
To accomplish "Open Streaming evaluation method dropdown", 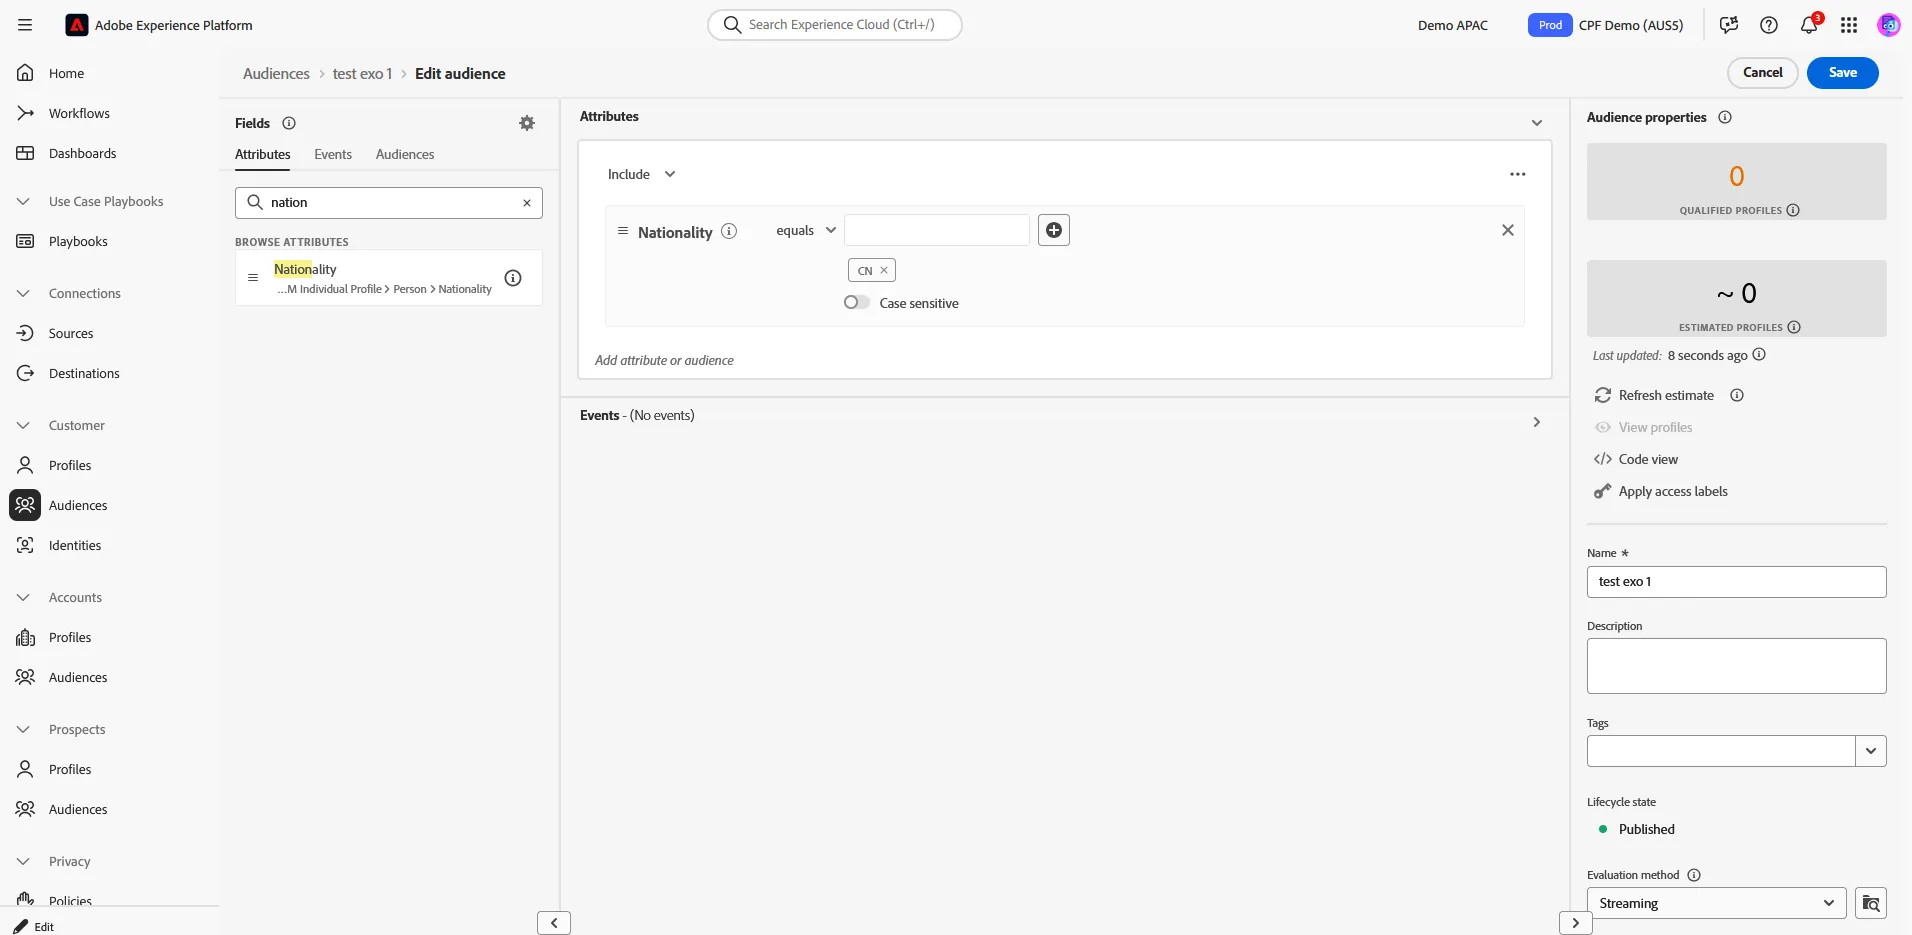I will pyautogui.click(x=1717, y=903).
